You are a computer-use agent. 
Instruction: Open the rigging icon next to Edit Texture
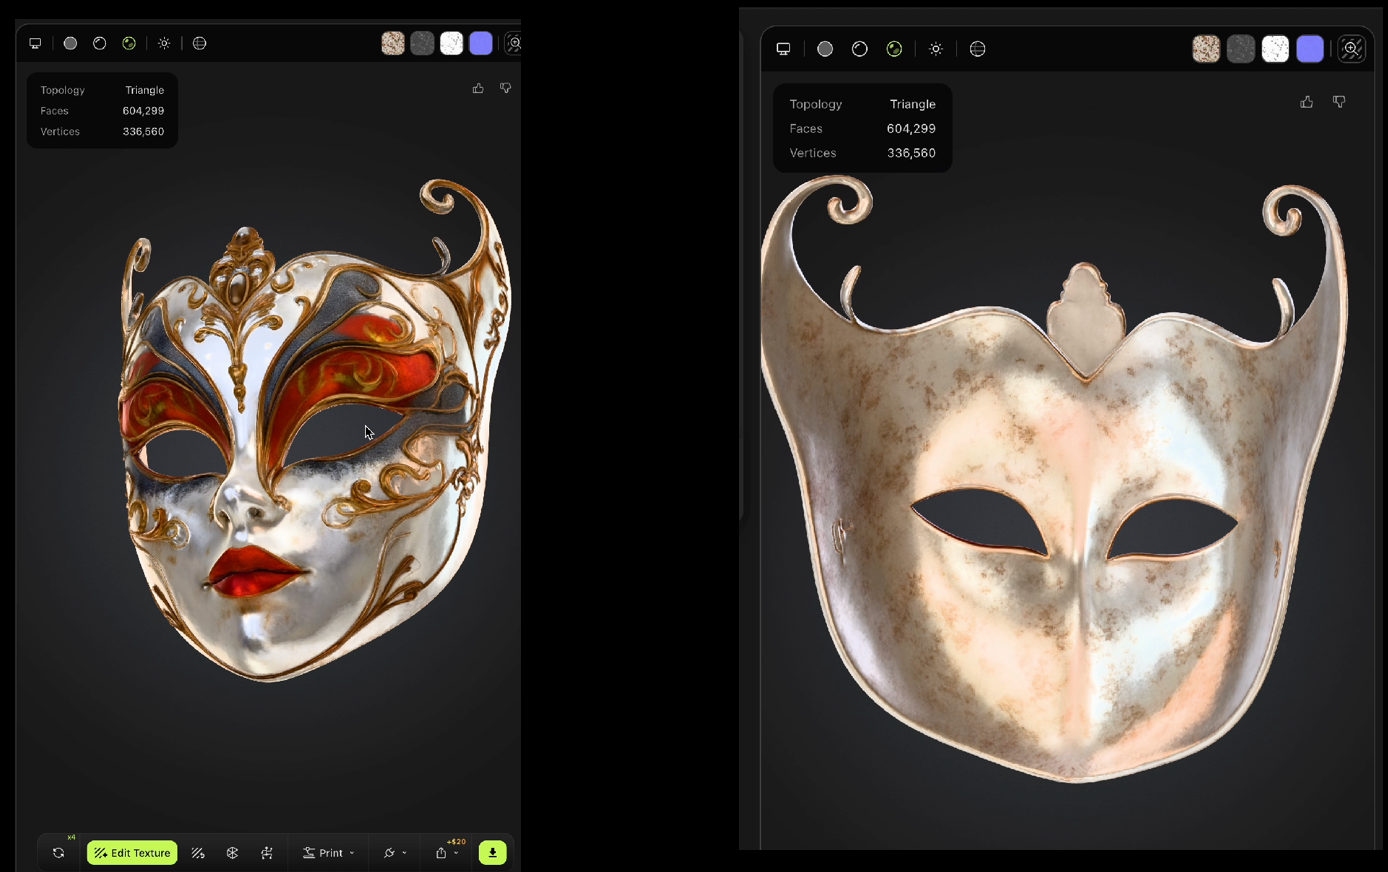(198, 853)
